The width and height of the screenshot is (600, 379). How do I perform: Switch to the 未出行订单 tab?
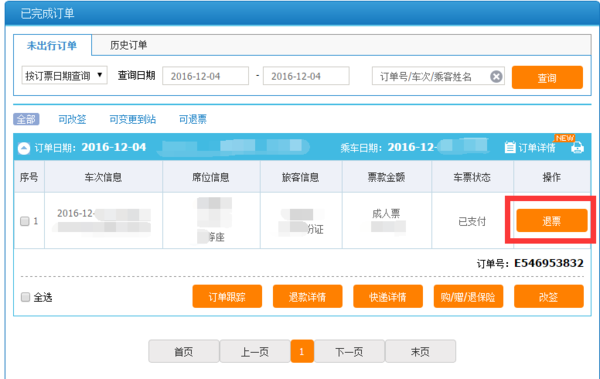(x=52, y=46)
